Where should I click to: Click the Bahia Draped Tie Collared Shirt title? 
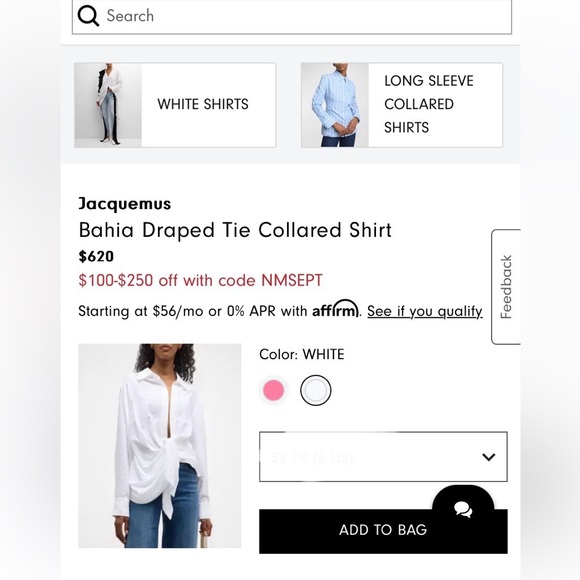[x=235, y=230]
